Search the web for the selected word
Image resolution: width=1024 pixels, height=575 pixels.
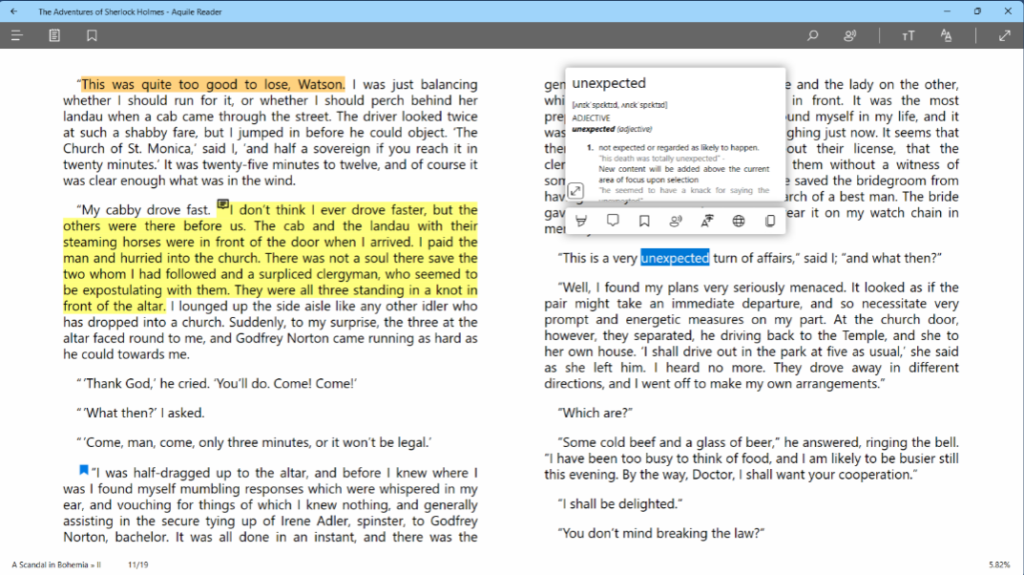[x=739, y=221]
